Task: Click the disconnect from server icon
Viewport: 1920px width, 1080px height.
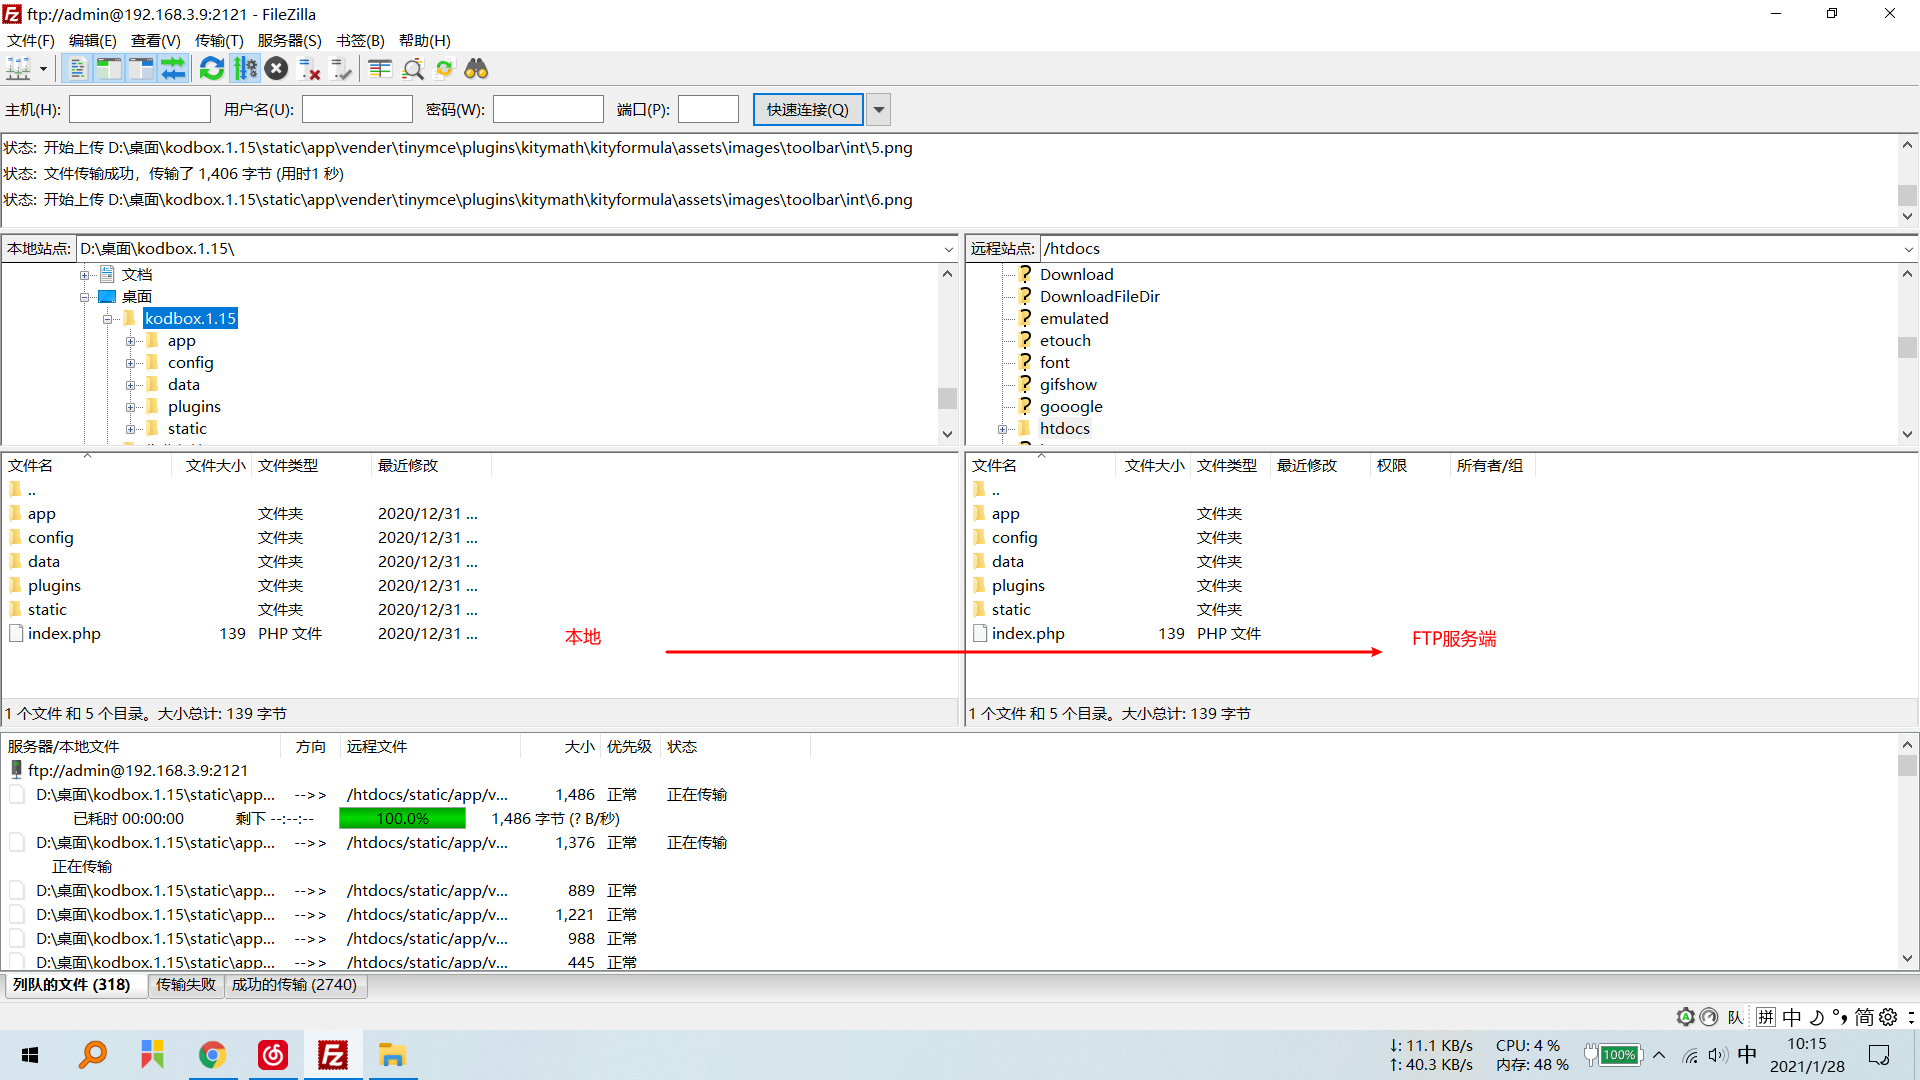Action: coord(309,69)
